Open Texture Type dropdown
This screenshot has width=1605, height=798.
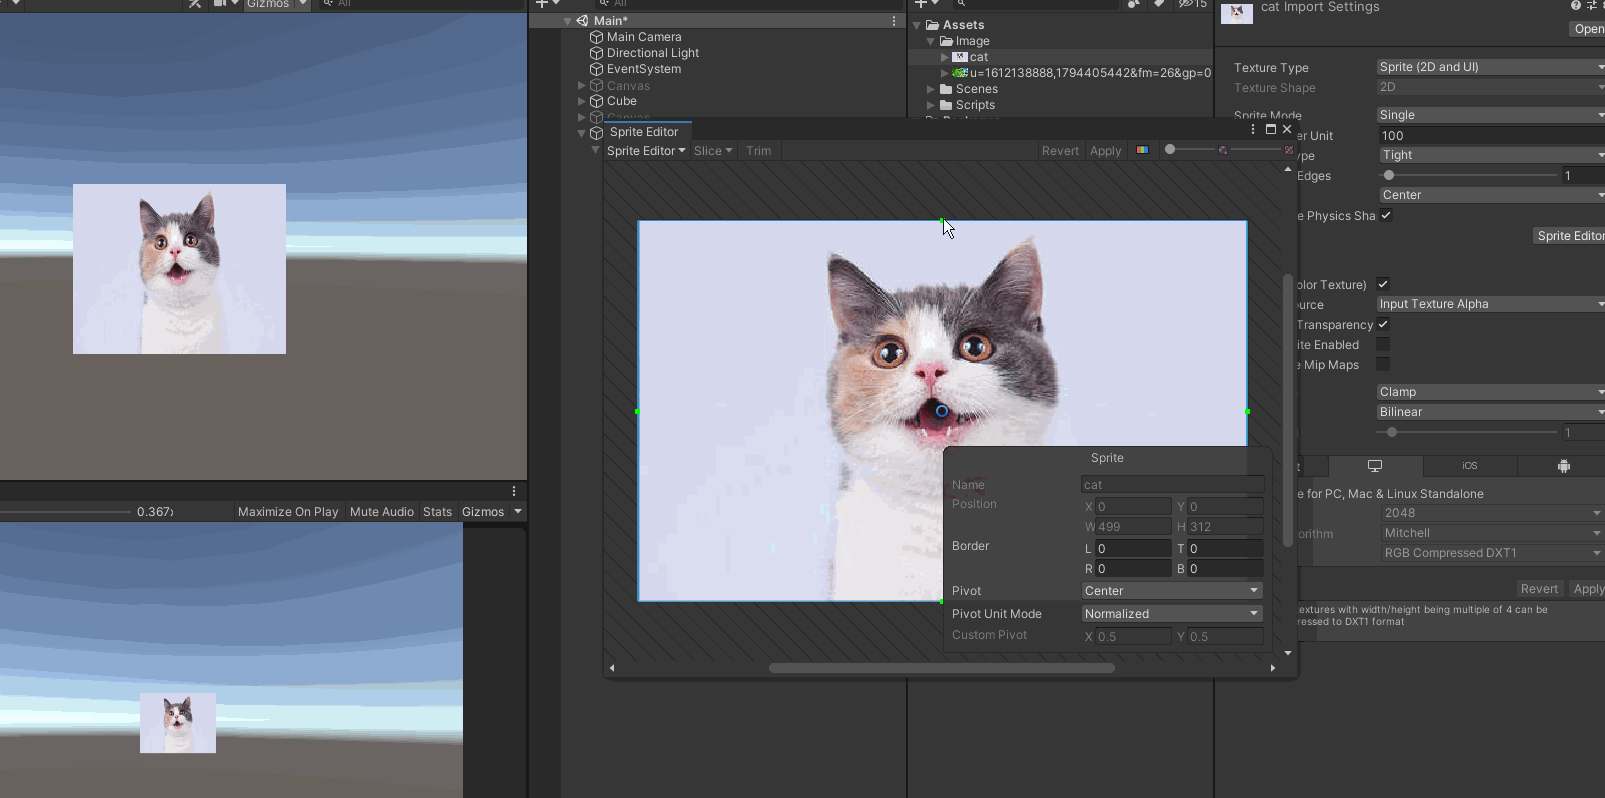coord(1490,67)
